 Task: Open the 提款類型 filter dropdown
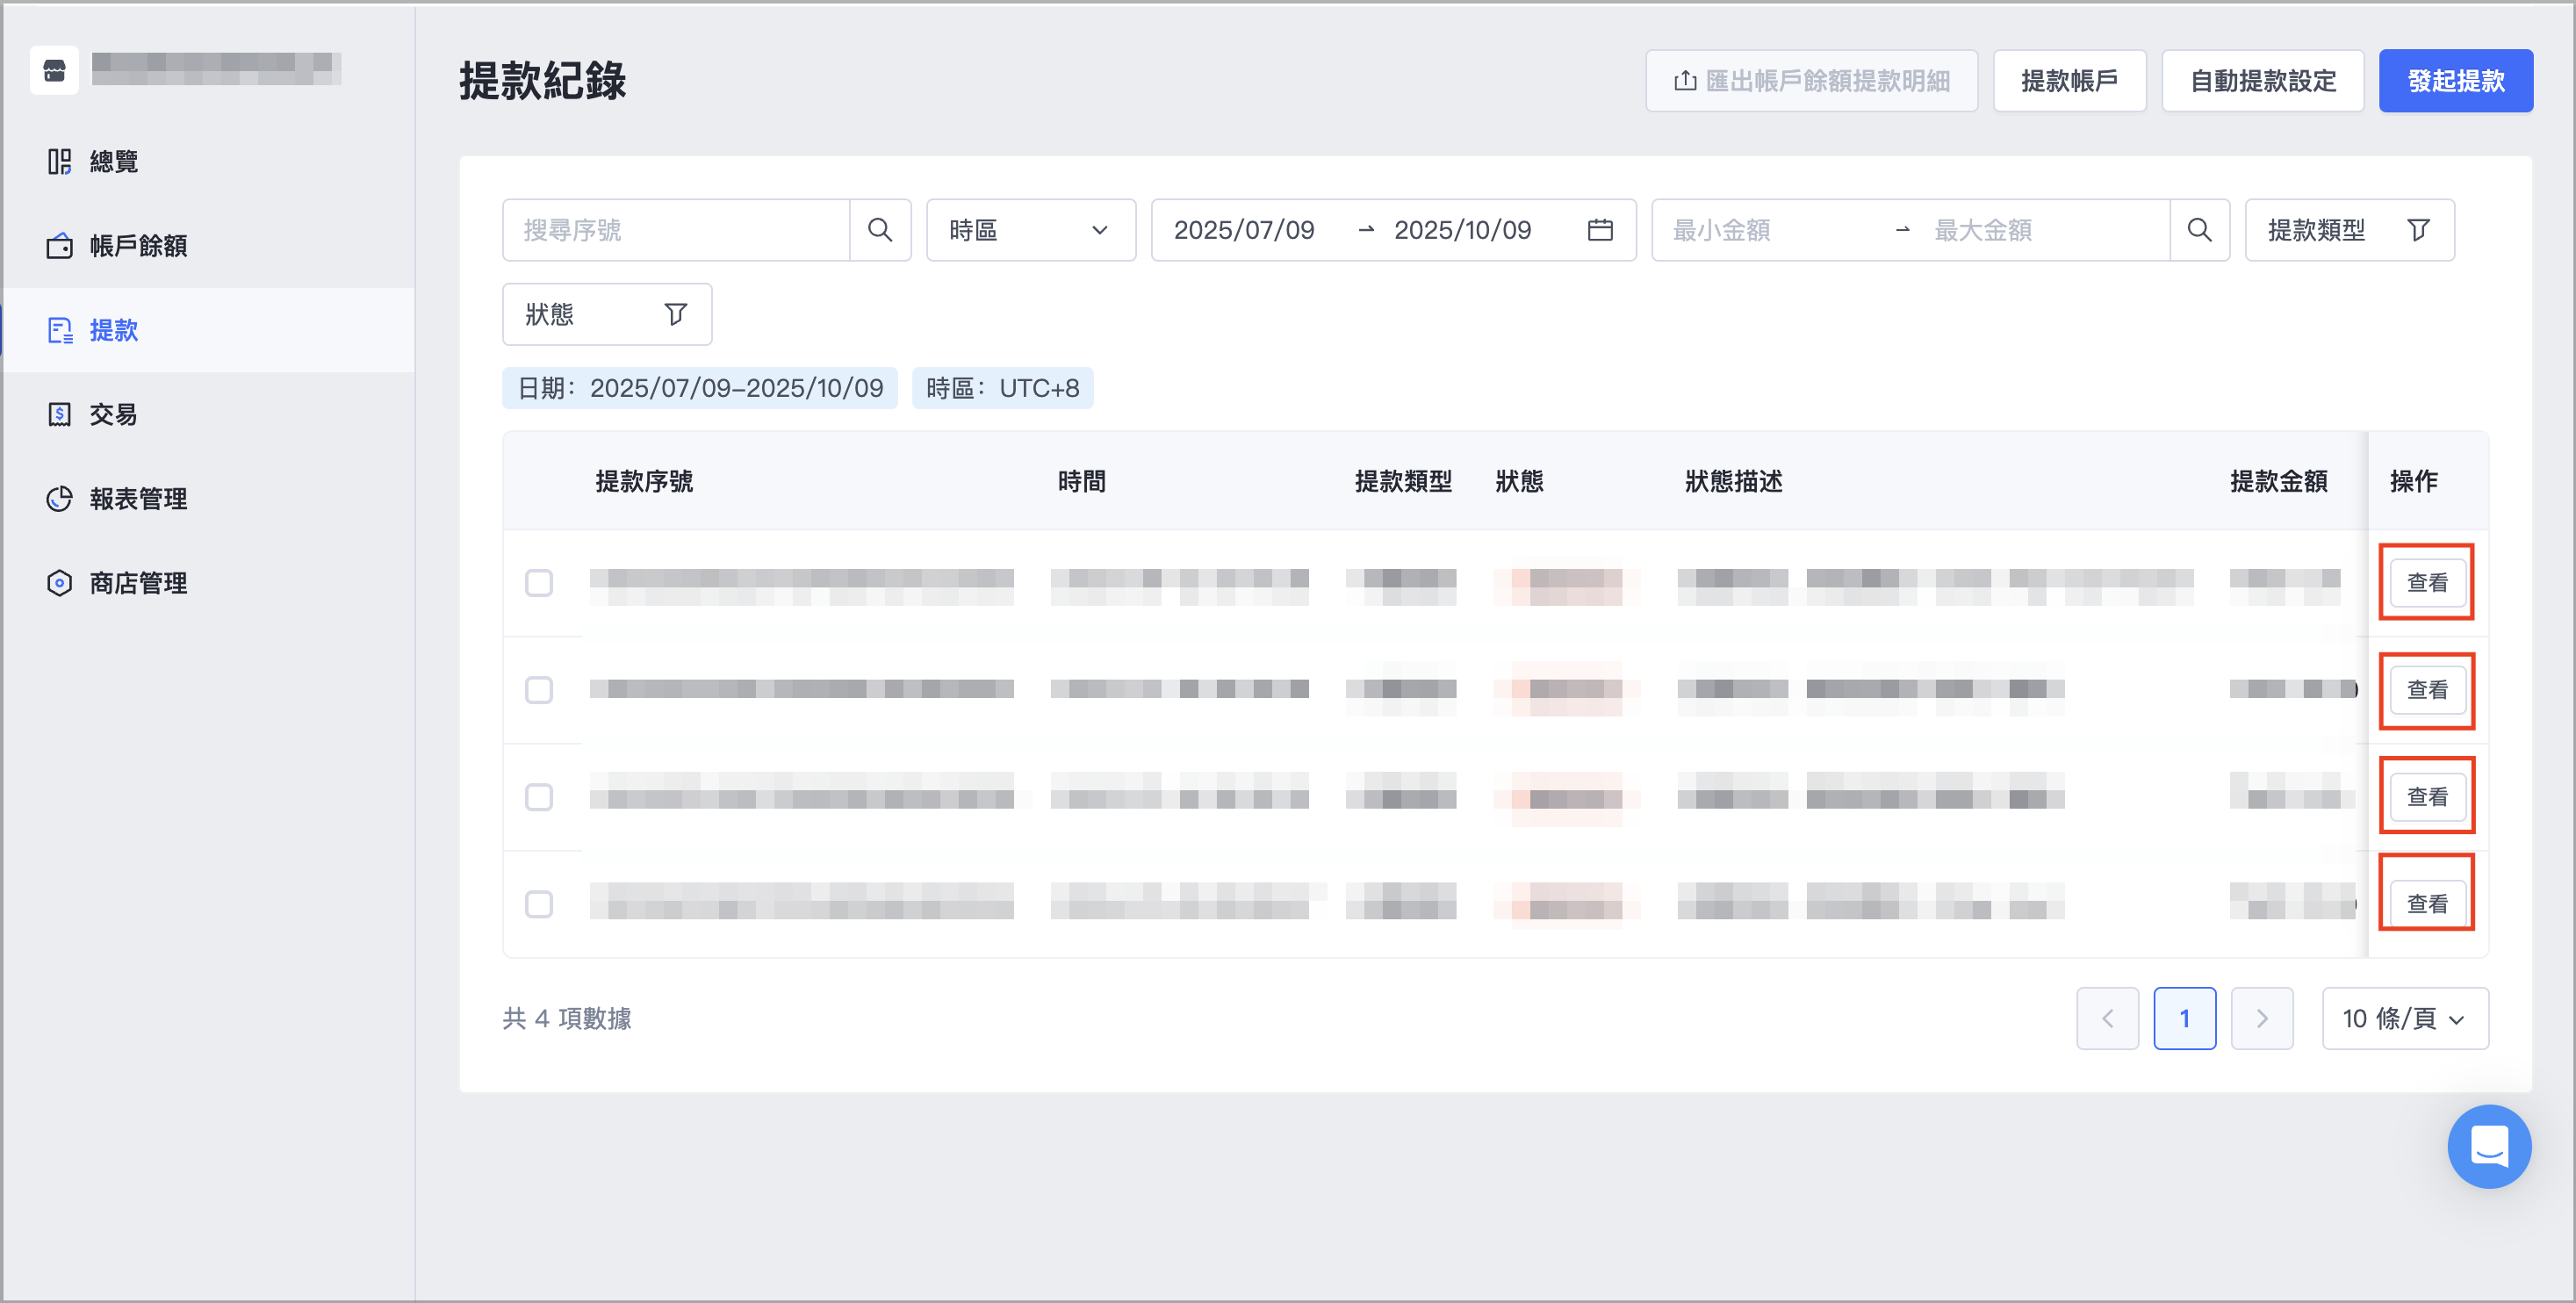(x=2349, y=230)
